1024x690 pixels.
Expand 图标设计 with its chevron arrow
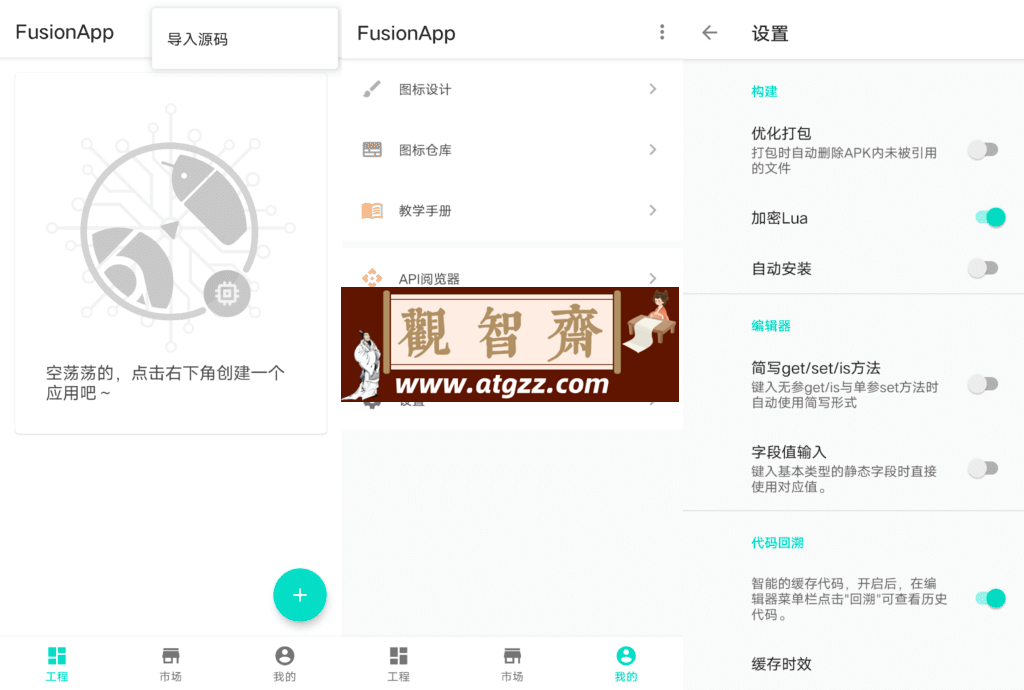point(652,89)
